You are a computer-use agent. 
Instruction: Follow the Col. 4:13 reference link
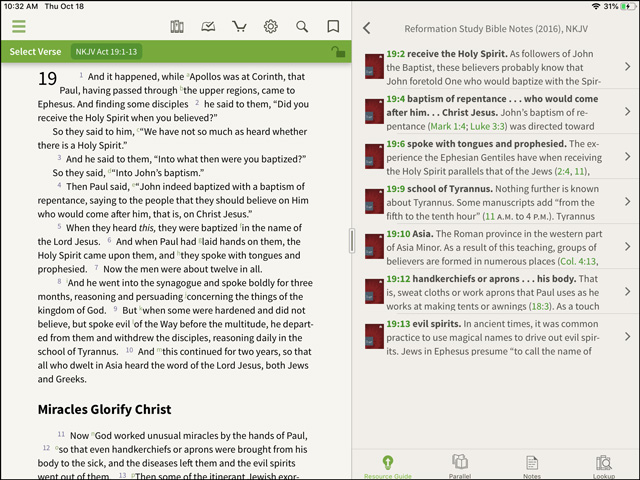pyautogui.click(x=578, y=261)
